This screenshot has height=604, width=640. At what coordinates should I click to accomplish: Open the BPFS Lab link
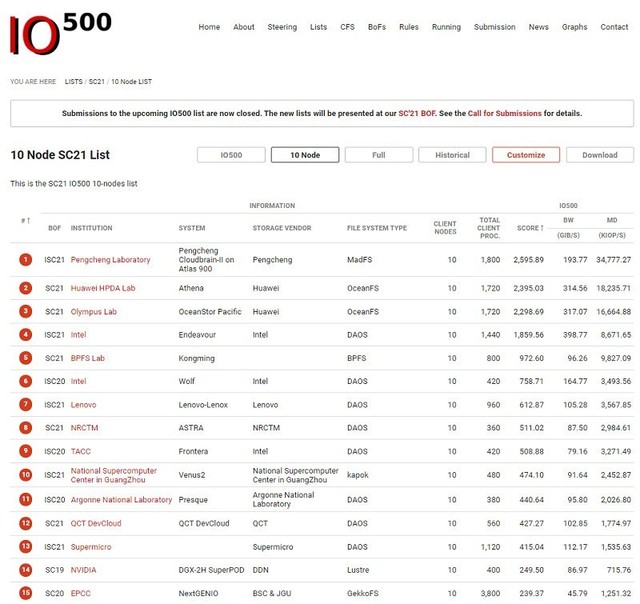[x=87, y=358]
